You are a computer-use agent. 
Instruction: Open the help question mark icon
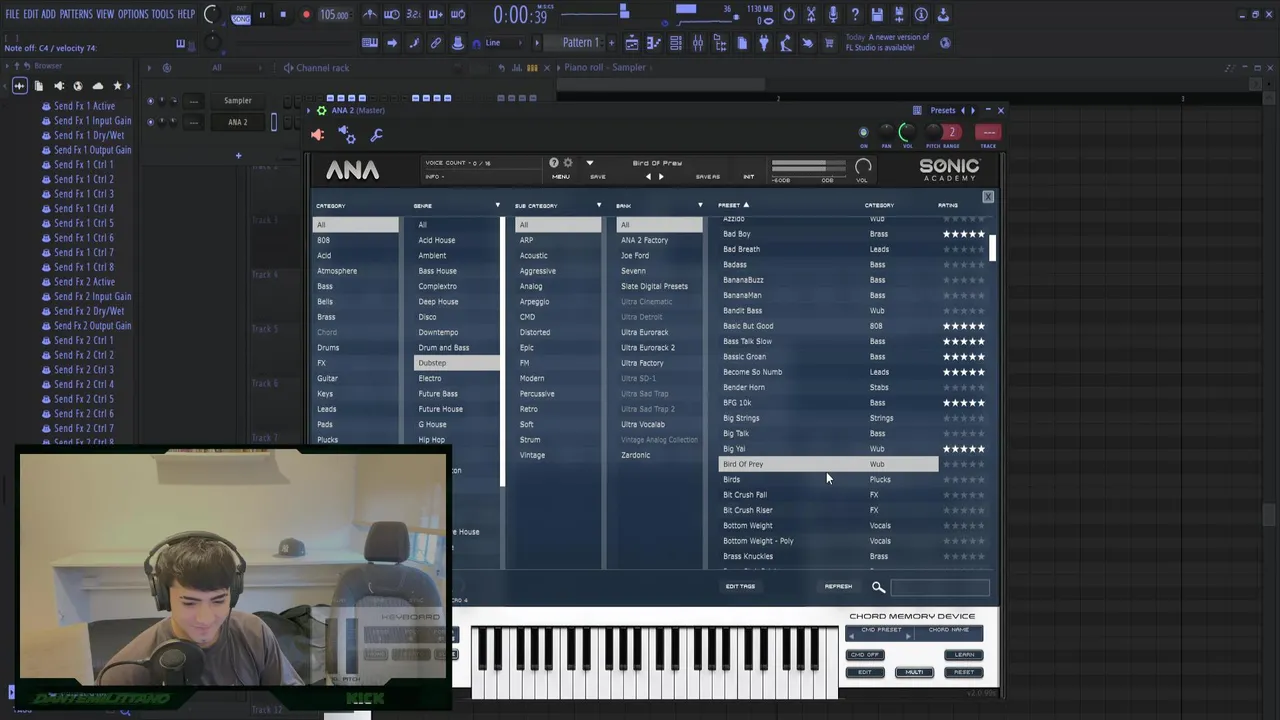[855, 15]
